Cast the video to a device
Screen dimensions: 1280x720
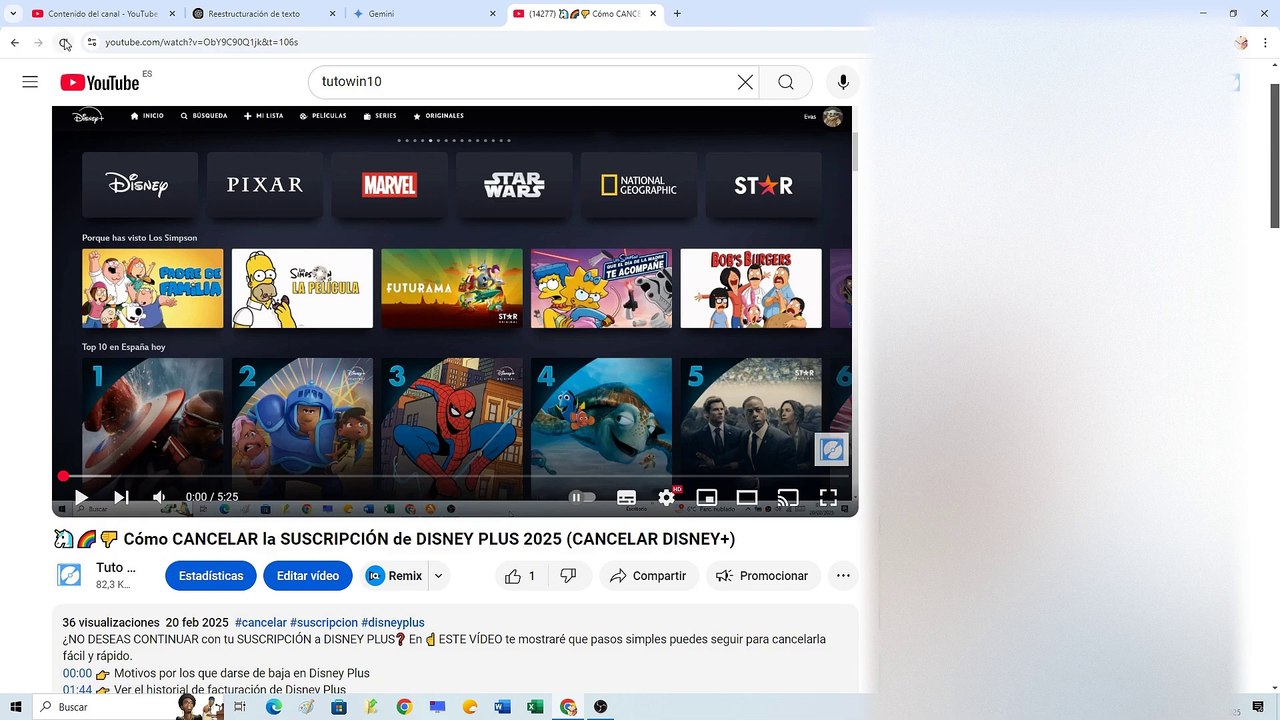788,497
